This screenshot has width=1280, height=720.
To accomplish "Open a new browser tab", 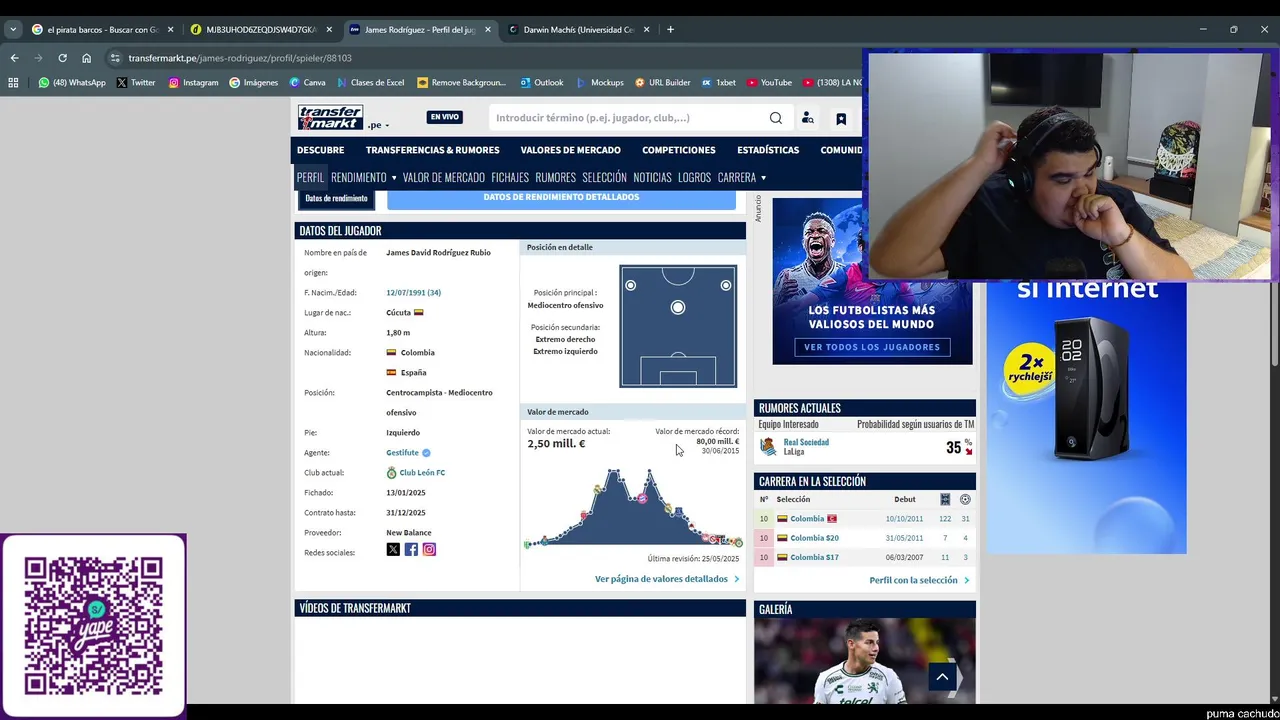I will tap(670, 30).
